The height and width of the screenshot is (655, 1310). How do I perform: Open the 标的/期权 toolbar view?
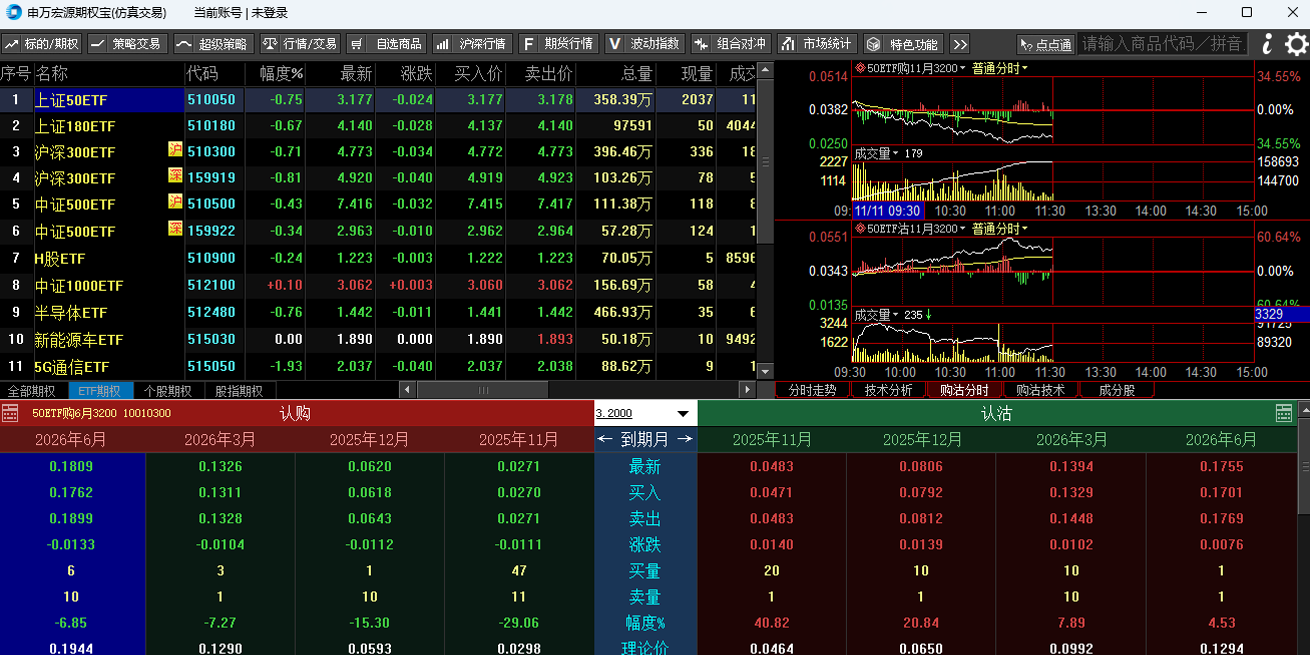pyautogui.click(x=42, y=44)
